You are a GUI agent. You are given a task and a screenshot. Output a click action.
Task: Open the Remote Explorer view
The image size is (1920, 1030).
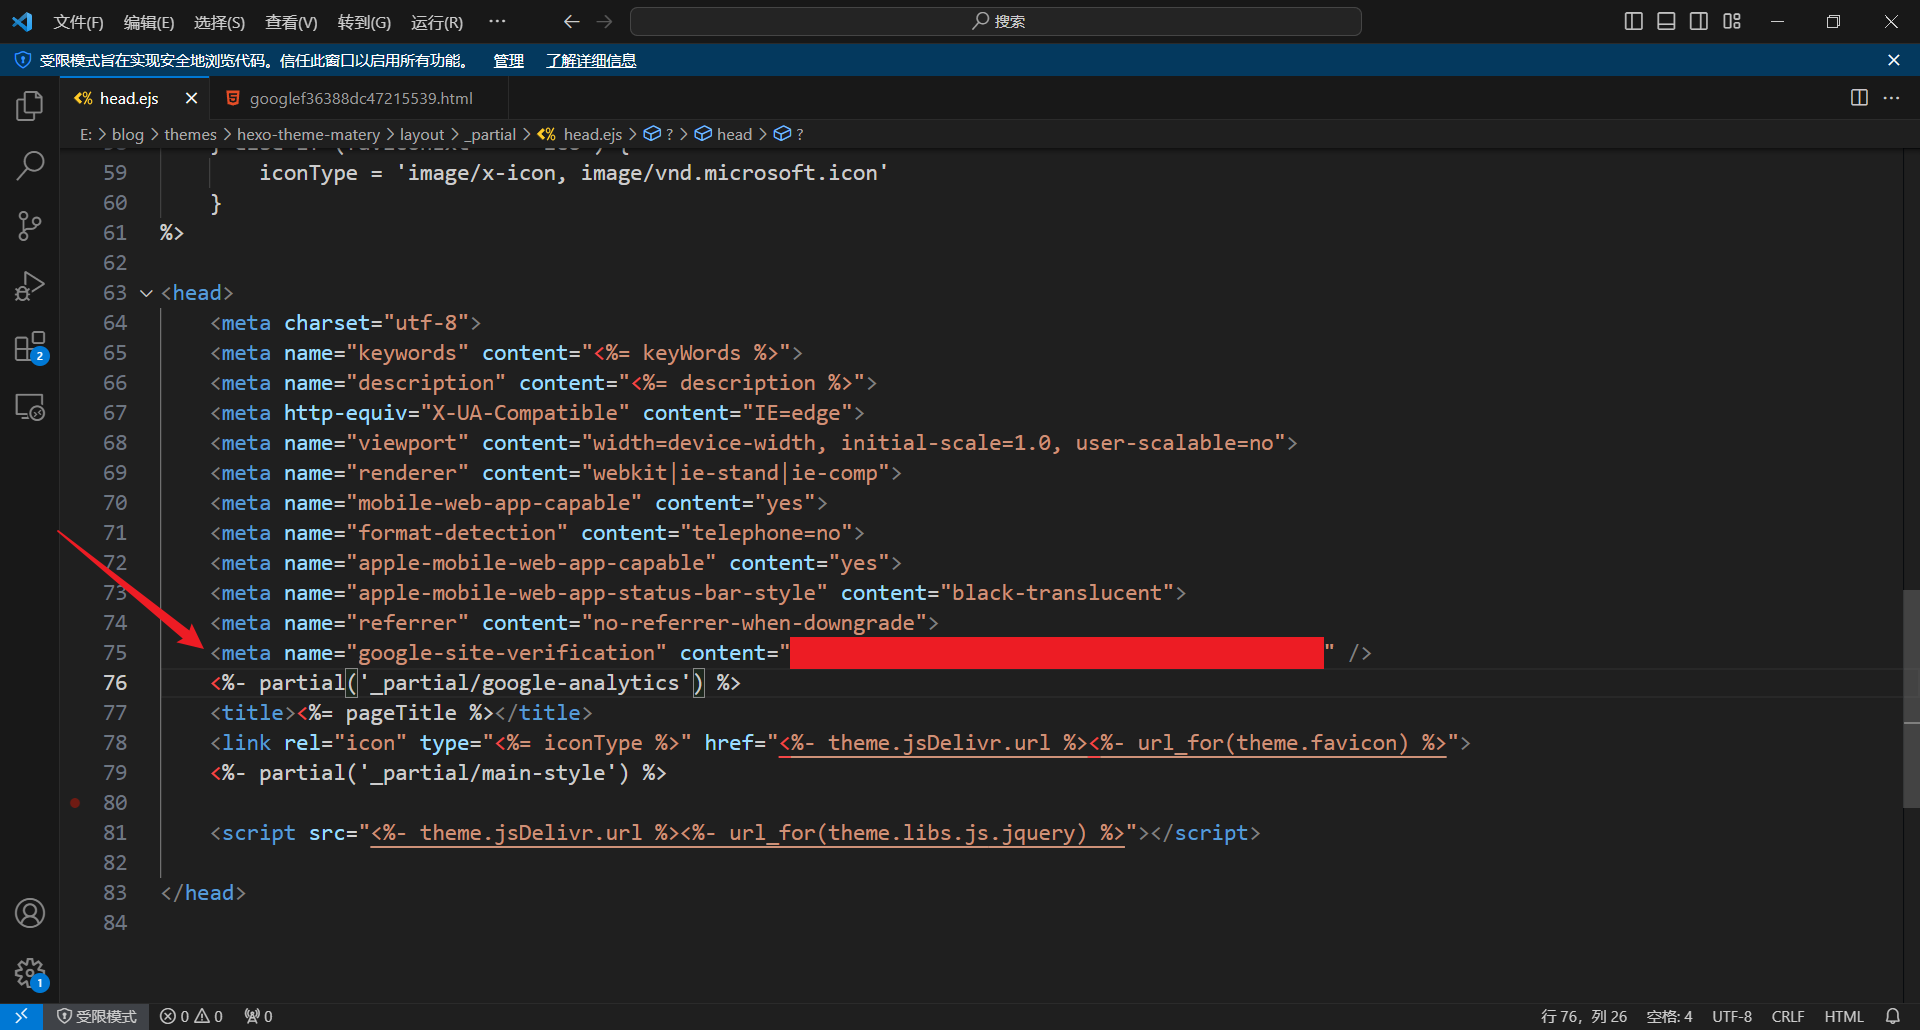coord(30,408)
